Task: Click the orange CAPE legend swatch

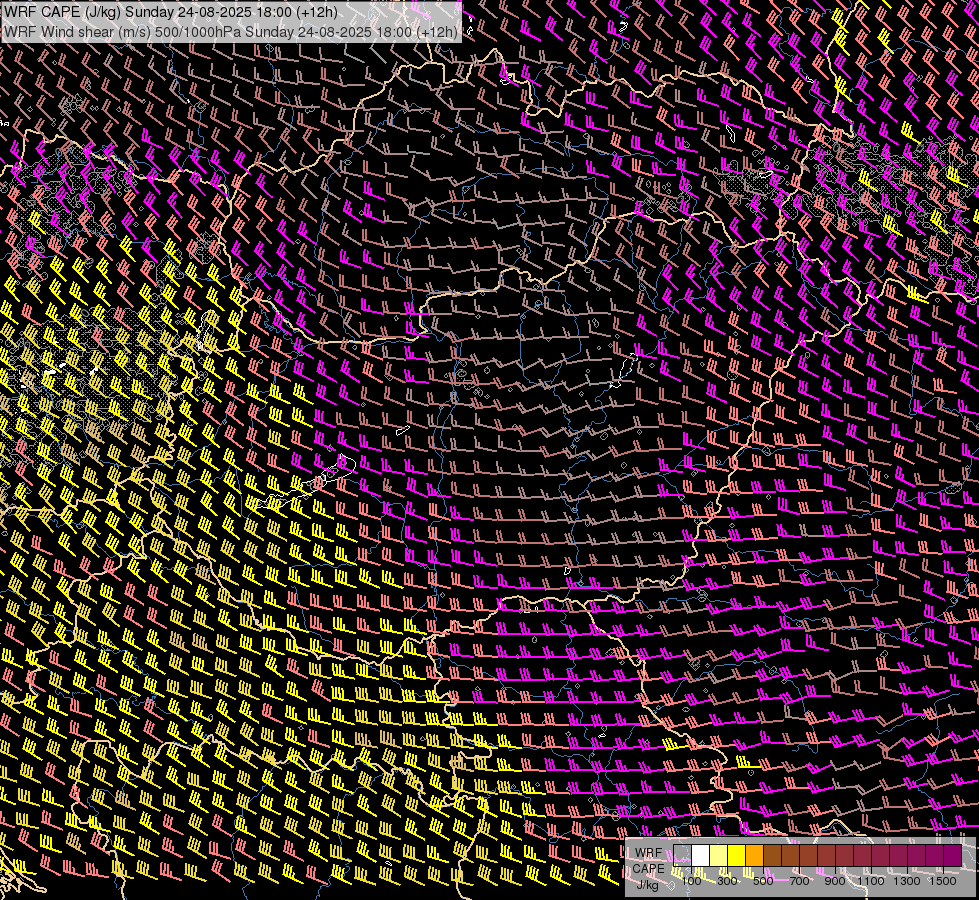Action: (754, 855)
